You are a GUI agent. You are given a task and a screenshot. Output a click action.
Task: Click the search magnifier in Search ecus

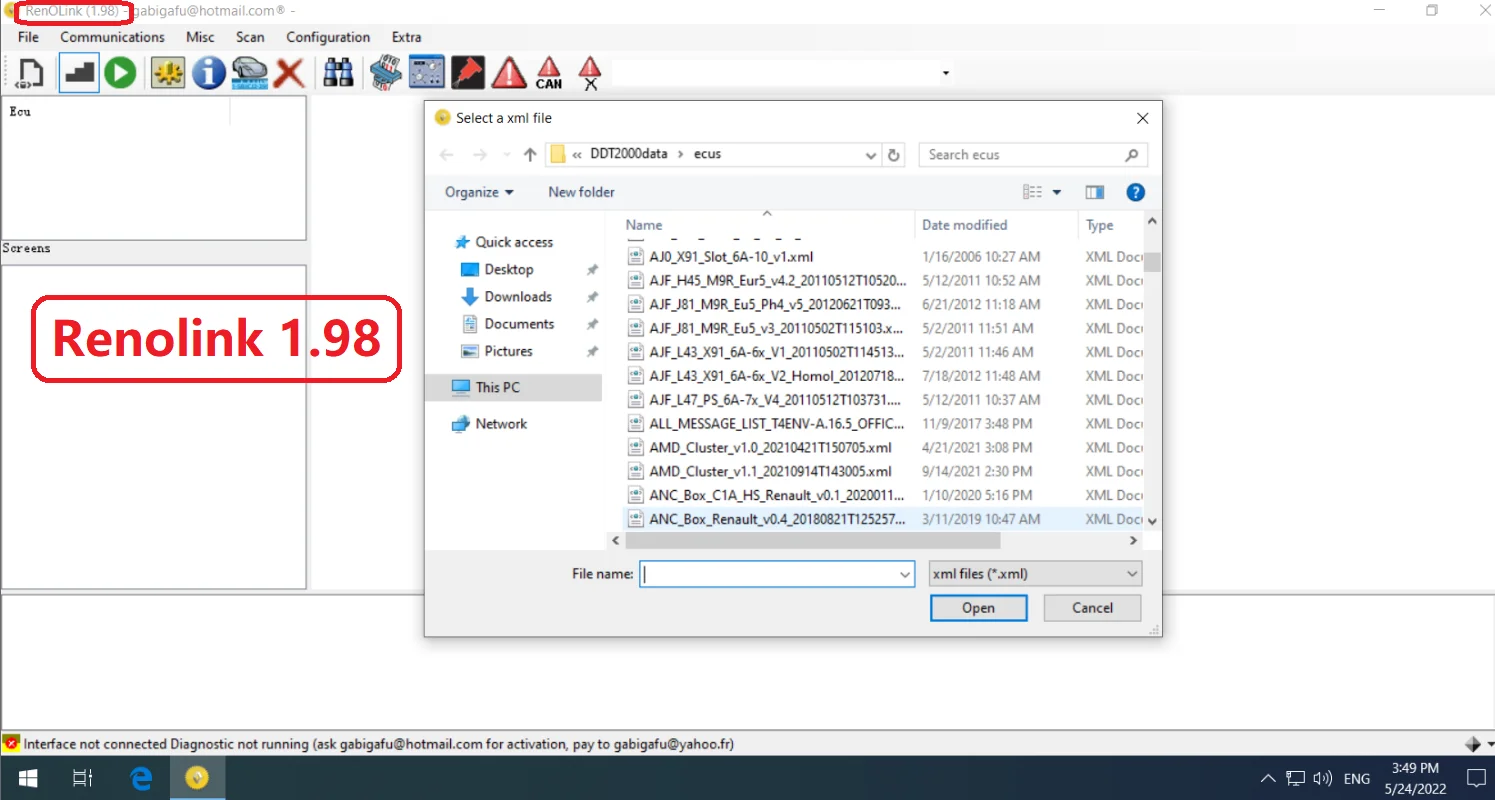click(1131, 155)
